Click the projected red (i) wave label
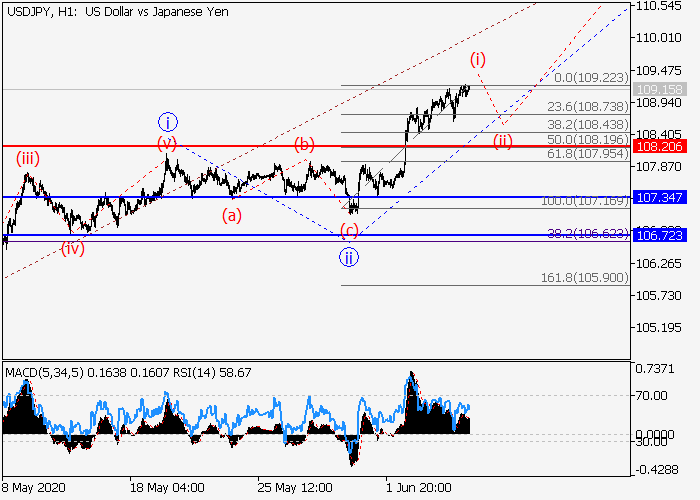Screen dimensions: 700x500 click(x=478, y=59)
